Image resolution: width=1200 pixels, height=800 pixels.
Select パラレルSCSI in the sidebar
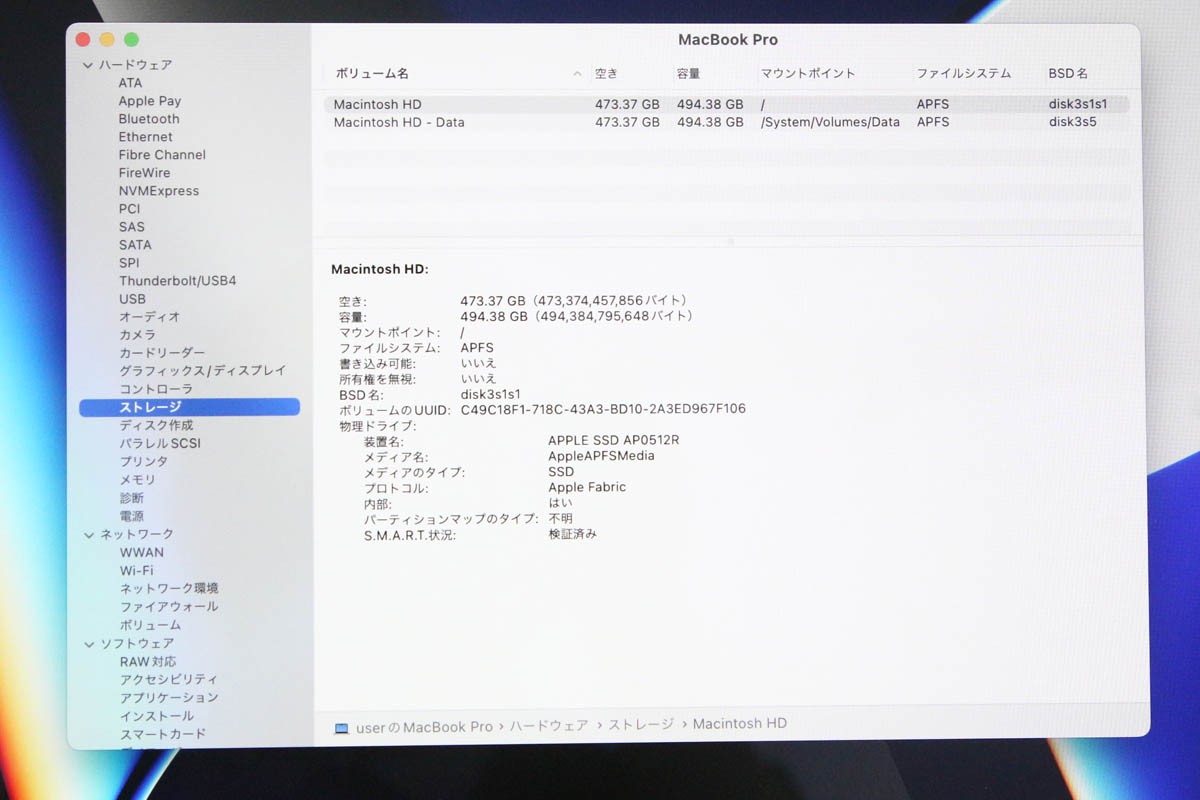160,443
